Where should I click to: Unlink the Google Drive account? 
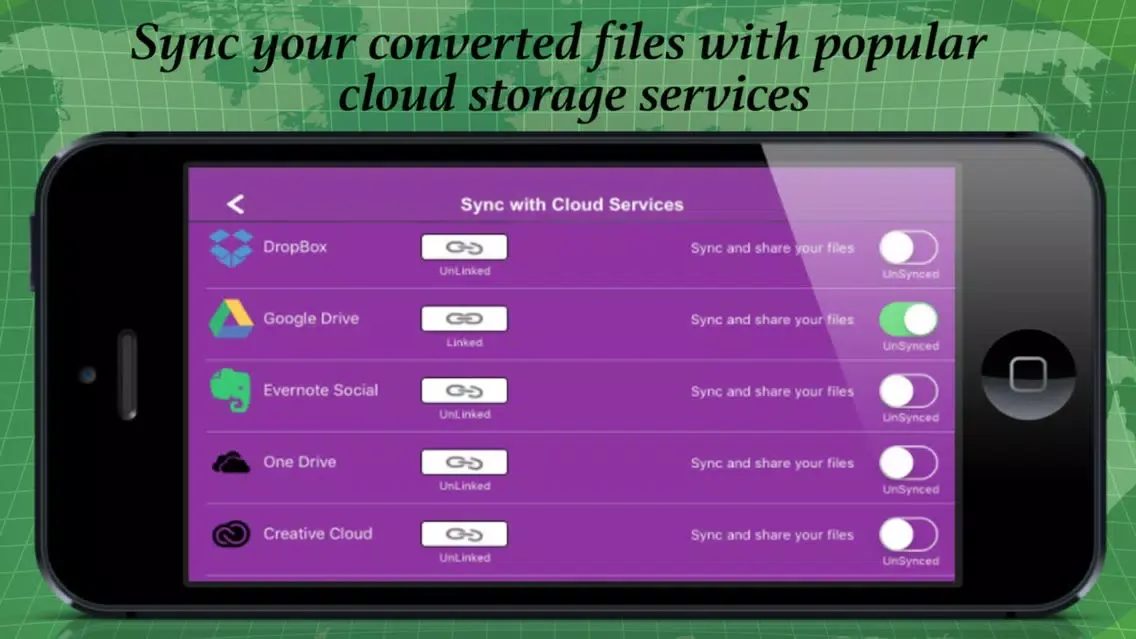tap(464, 319)
